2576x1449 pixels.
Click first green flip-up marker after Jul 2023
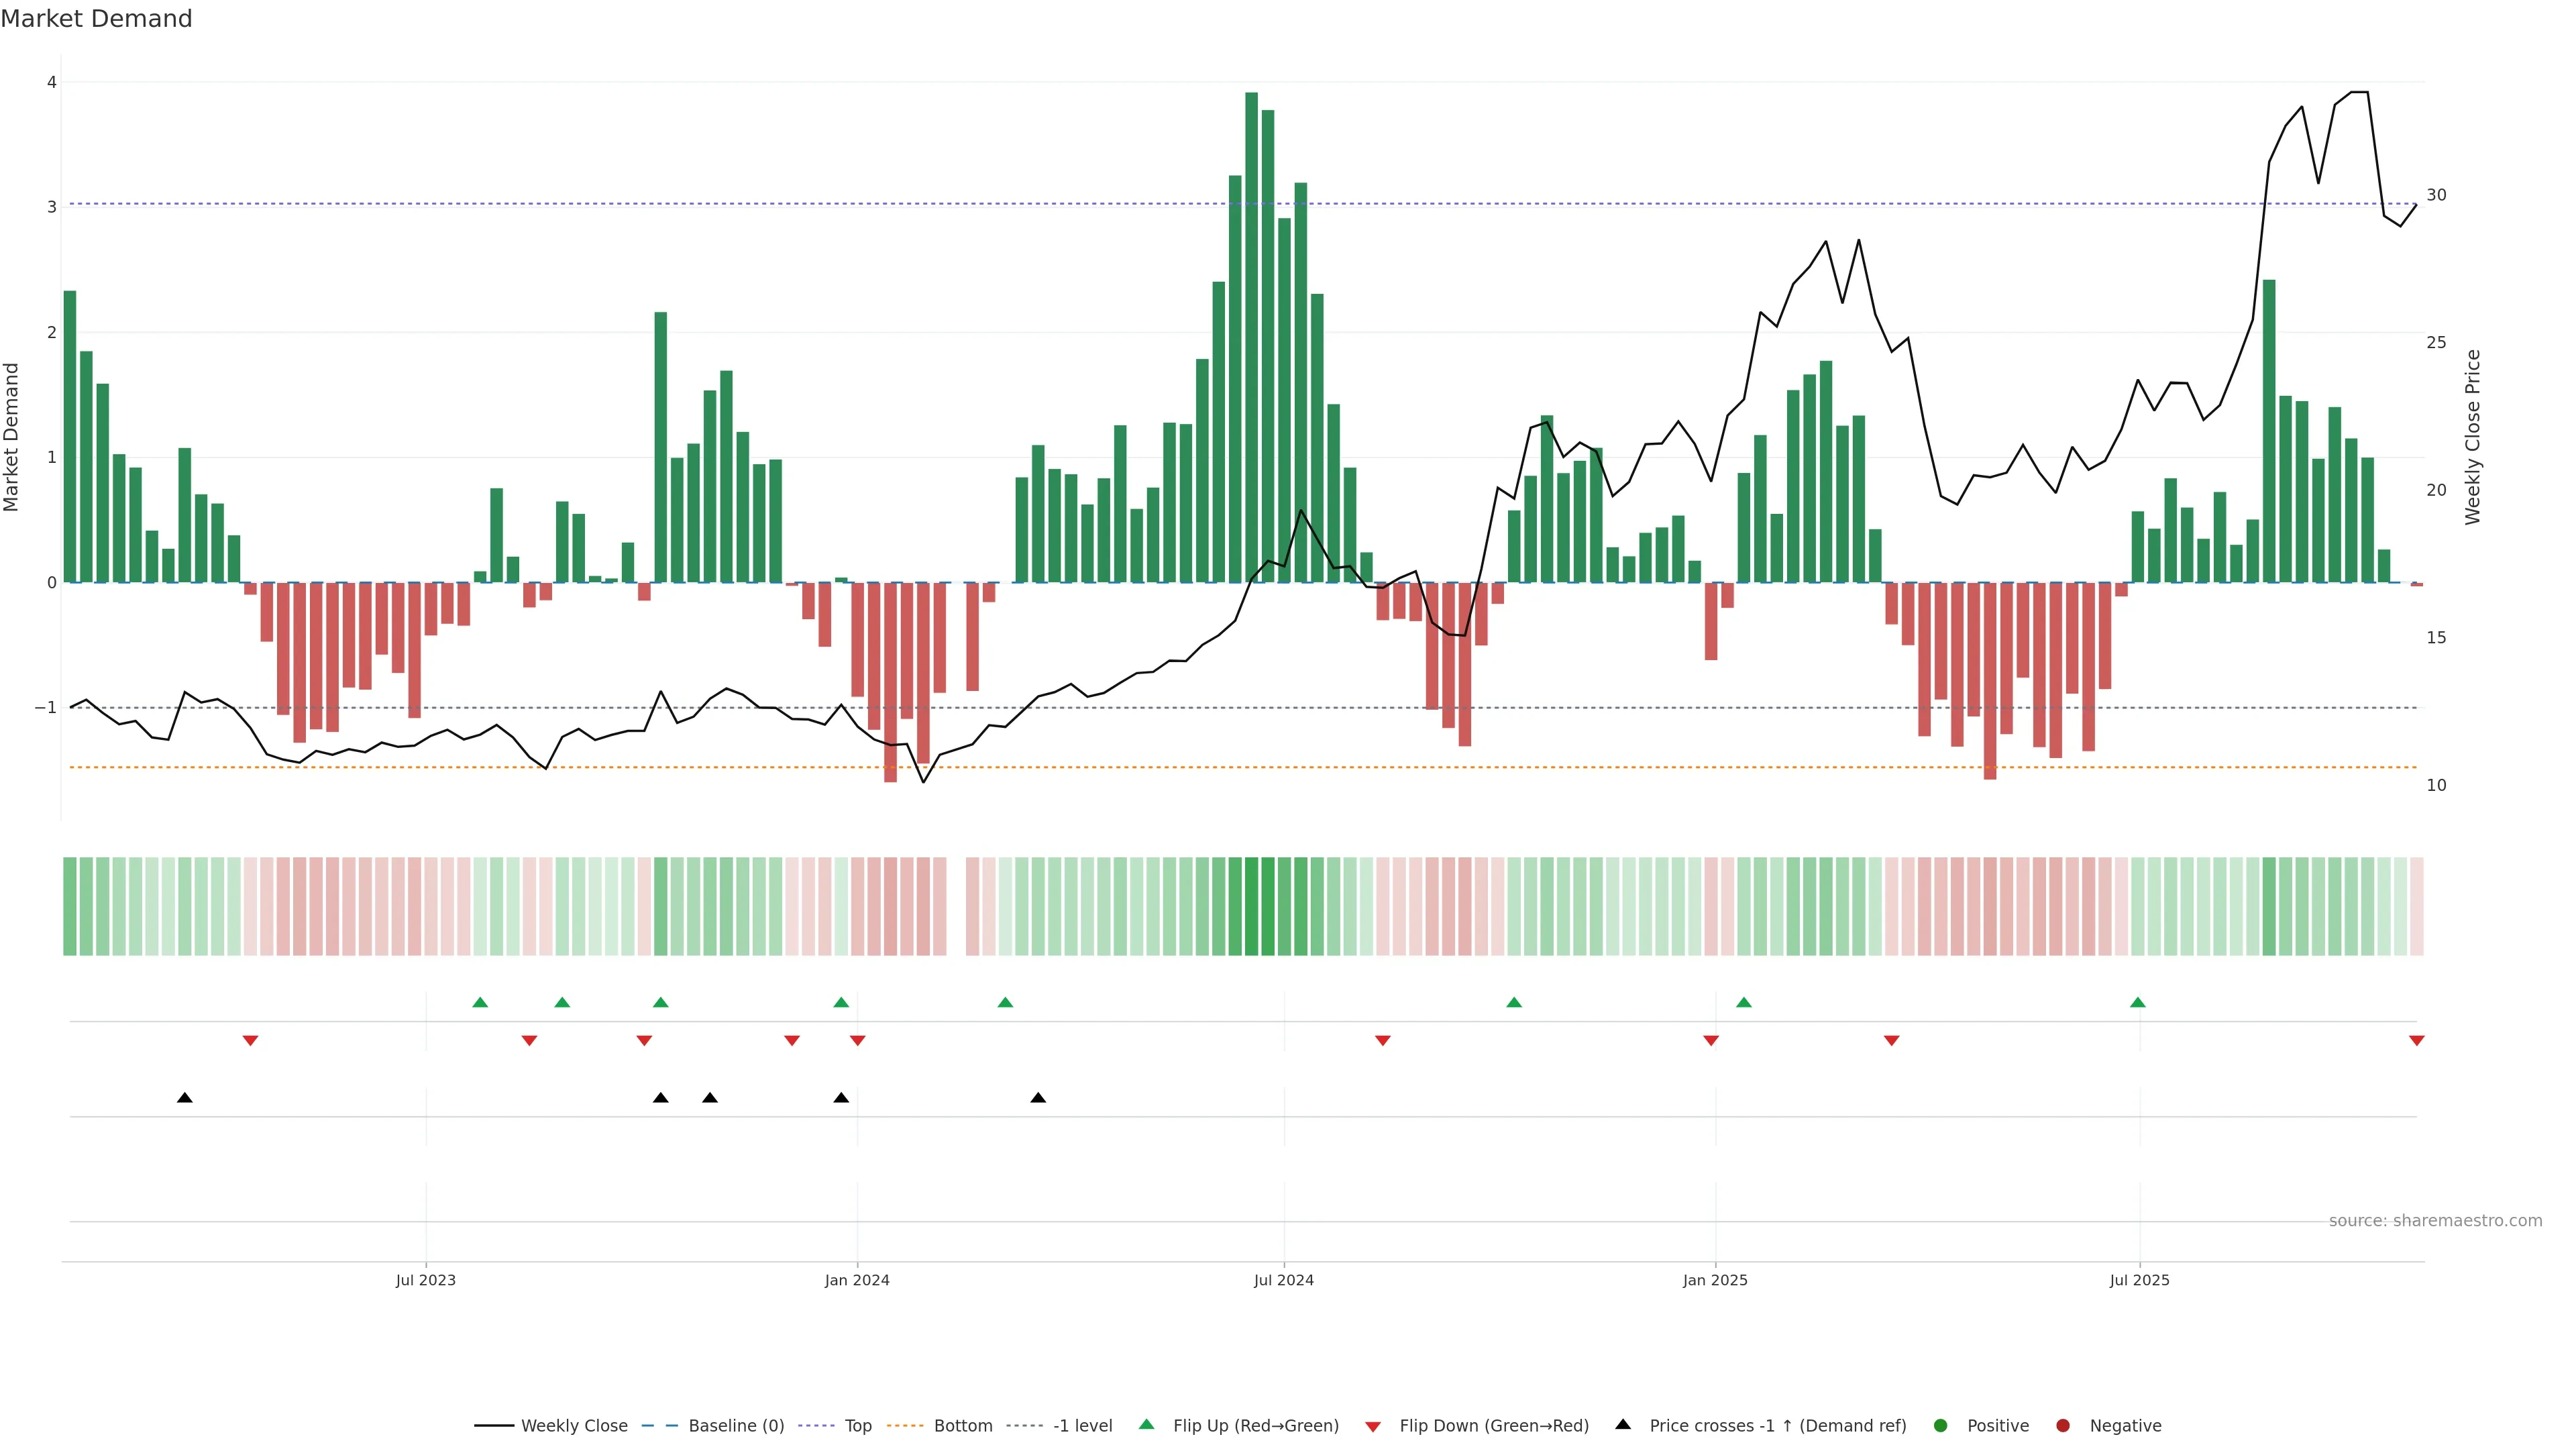[480, 1002]
